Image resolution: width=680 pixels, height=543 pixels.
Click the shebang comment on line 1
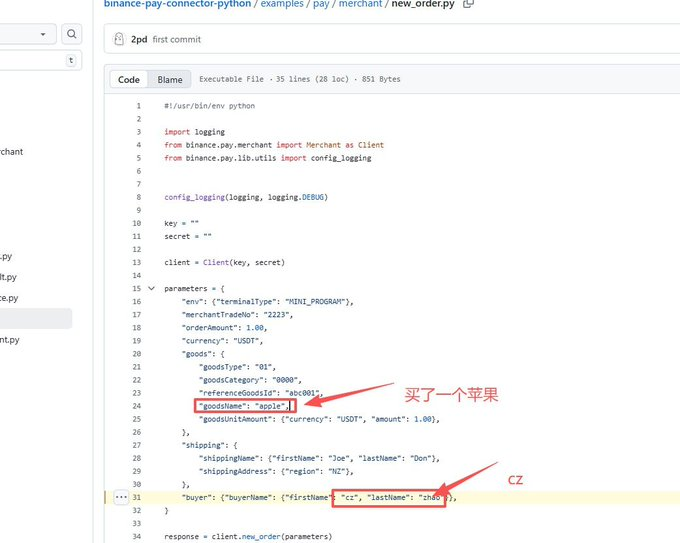tap(209, 106)
